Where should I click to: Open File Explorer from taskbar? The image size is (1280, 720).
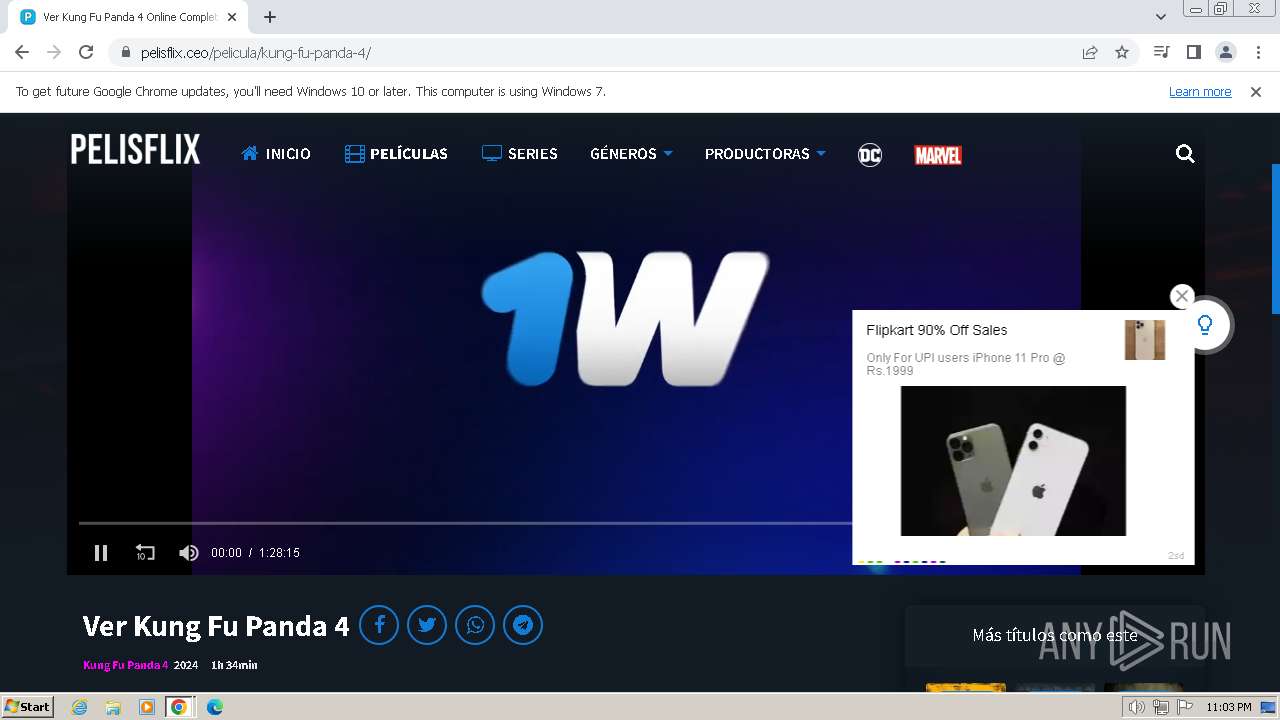(x=113, y=707)
